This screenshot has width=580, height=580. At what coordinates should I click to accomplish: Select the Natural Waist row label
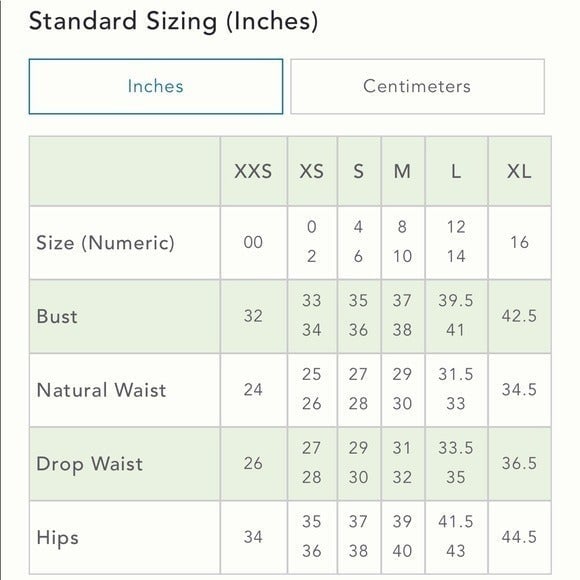click(101, 390)
